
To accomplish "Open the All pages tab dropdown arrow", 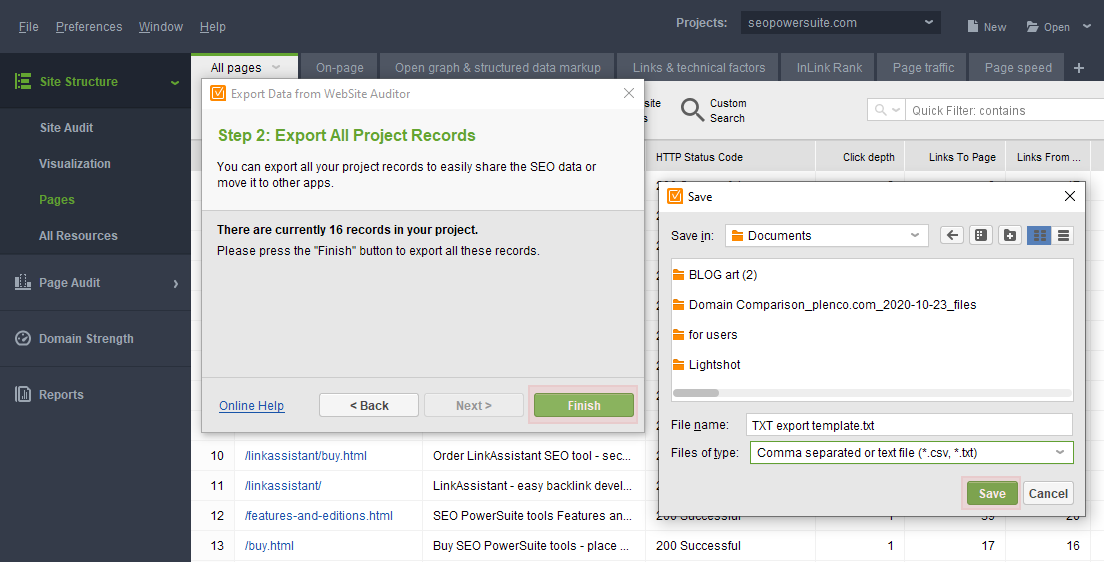I will 276,67.
